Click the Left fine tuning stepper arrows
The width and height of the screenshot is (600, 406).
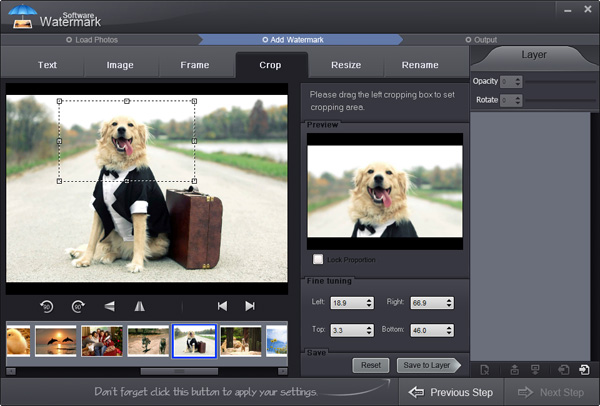[369, 303]
